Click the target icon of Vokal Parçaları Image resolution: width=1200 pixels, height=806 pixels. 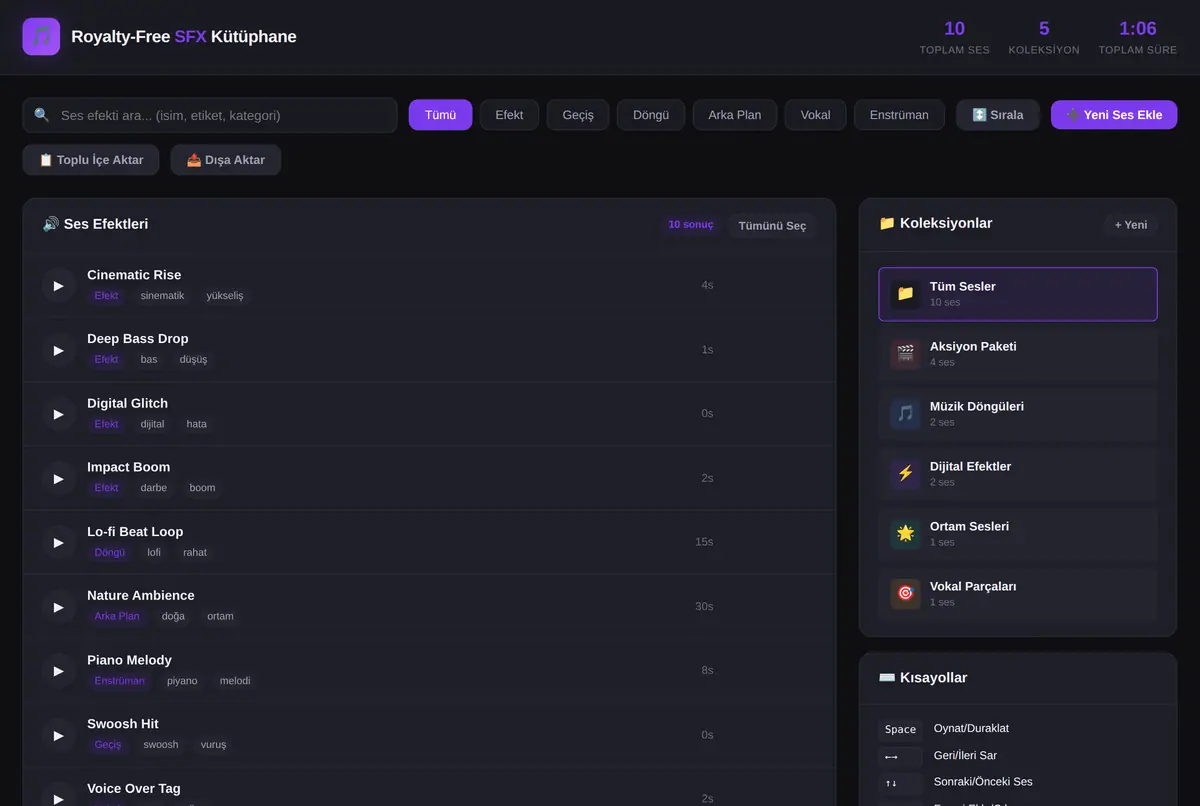tap(906, 594)
